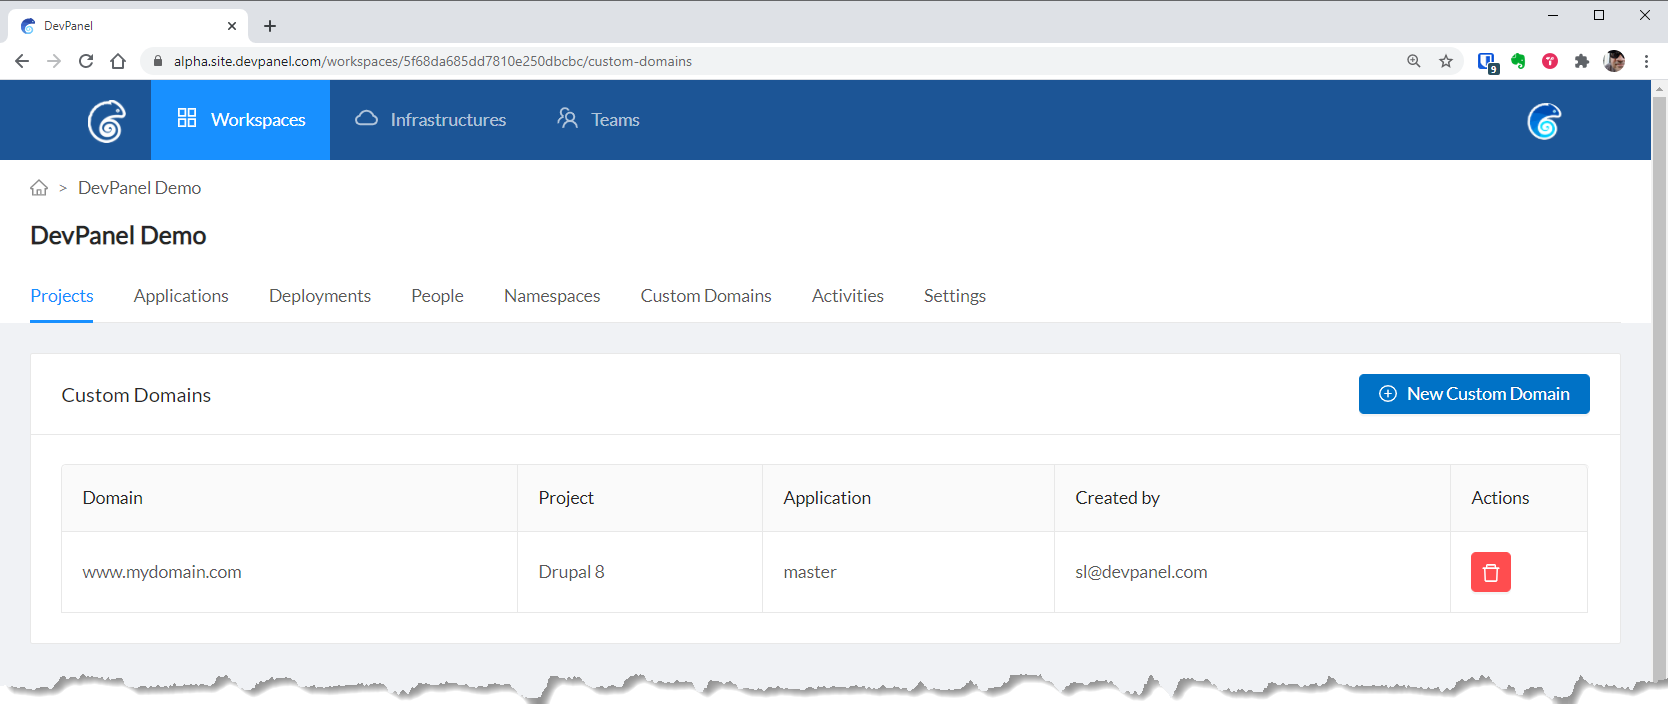The width and height of the screenshot is (1668, 704).
Task: Navigate to Infrastructures section
Action: coord(431,120)
